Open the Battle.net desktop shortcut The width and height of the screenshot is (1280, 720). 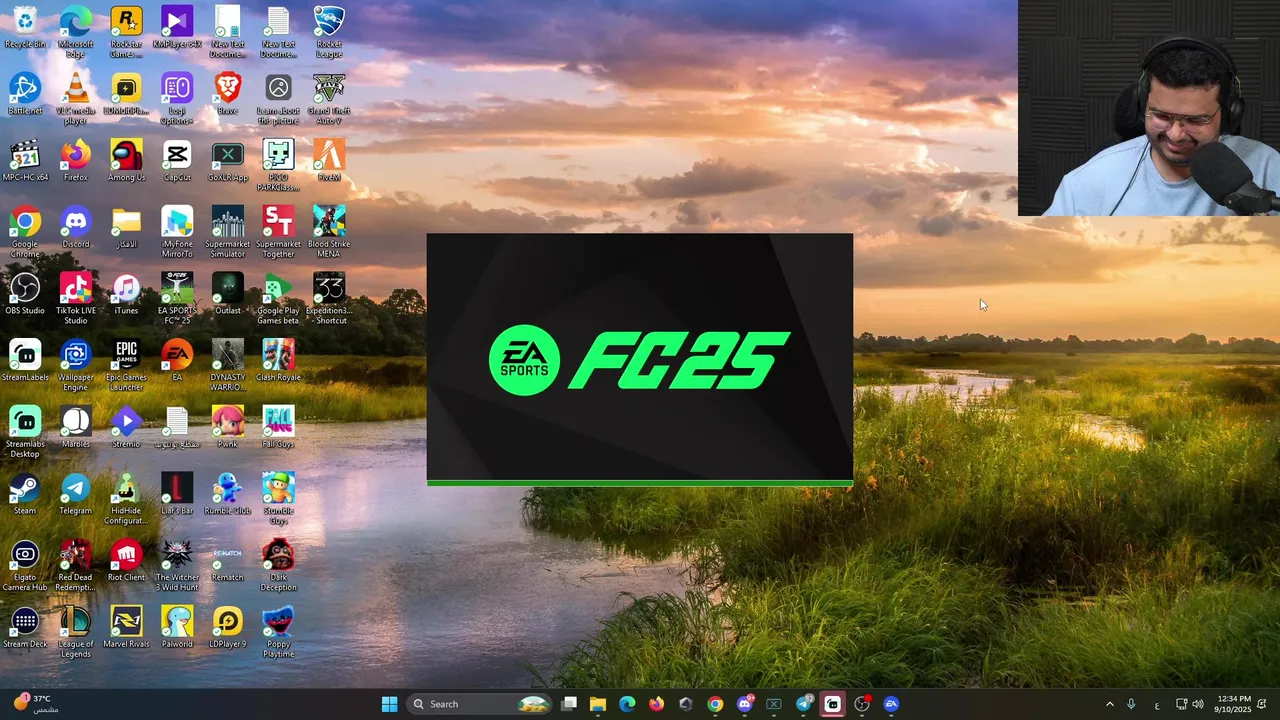(x=25, y=94)
